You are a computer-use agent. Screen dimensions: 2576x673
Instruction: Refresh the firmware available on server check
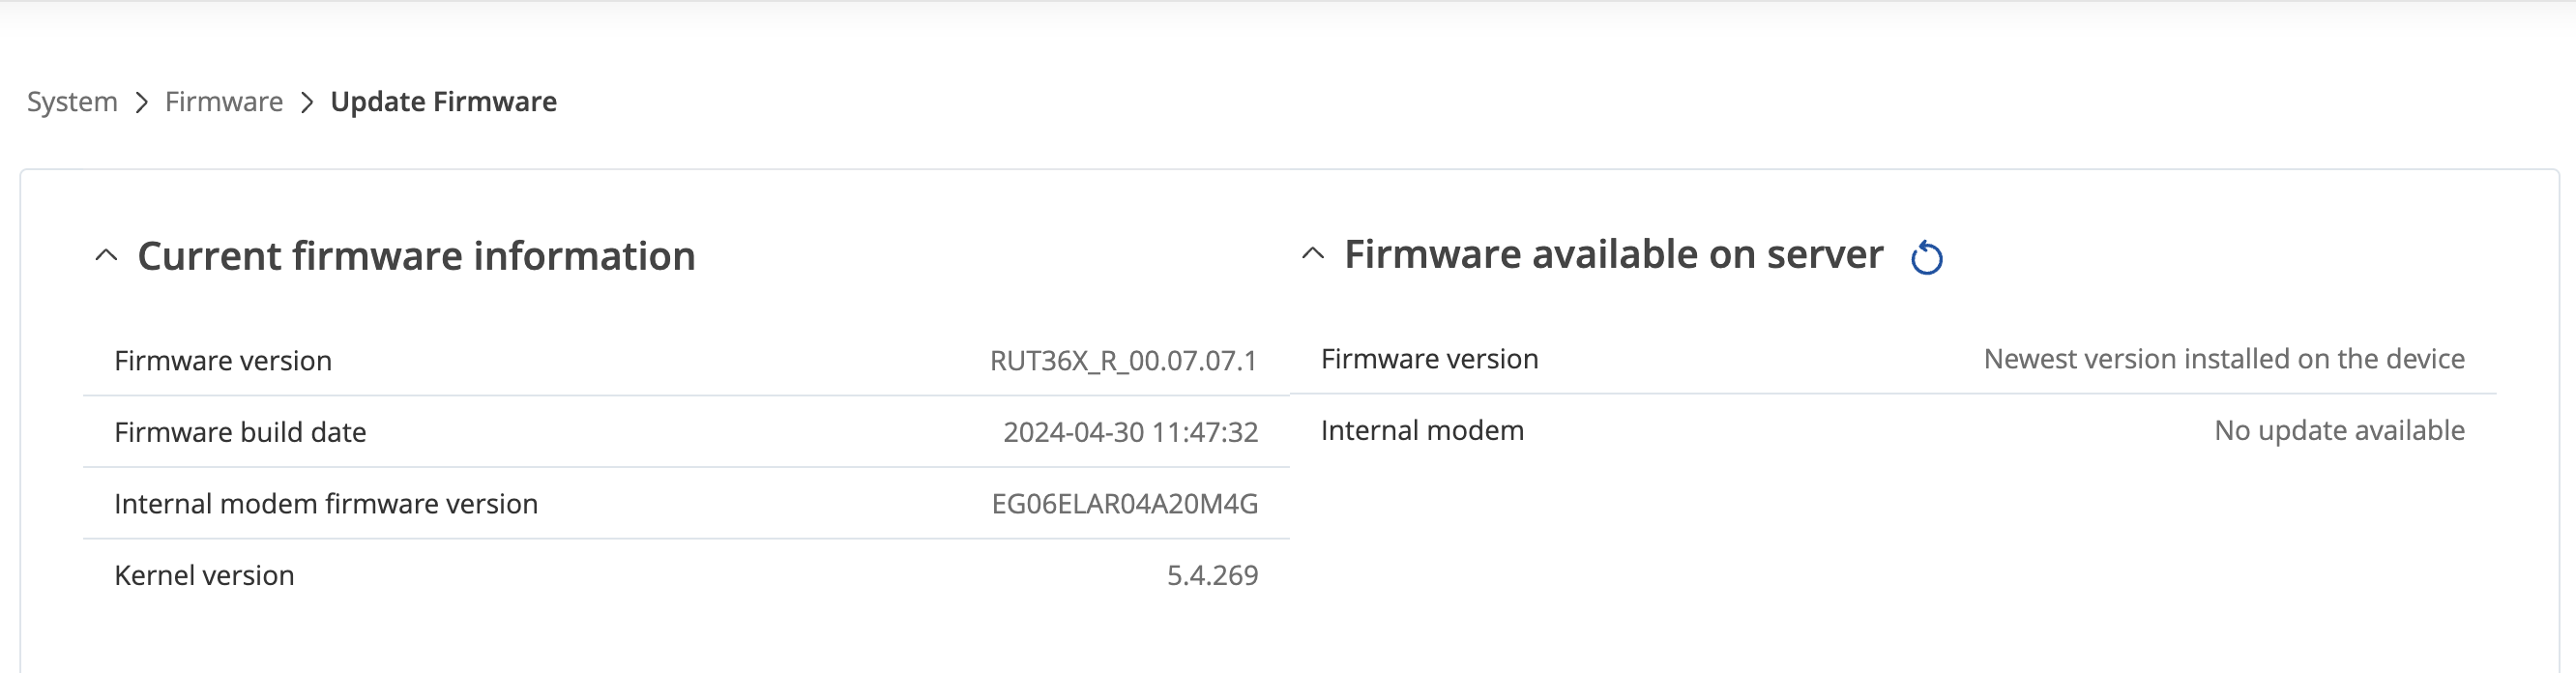[x=1926, y=258]
